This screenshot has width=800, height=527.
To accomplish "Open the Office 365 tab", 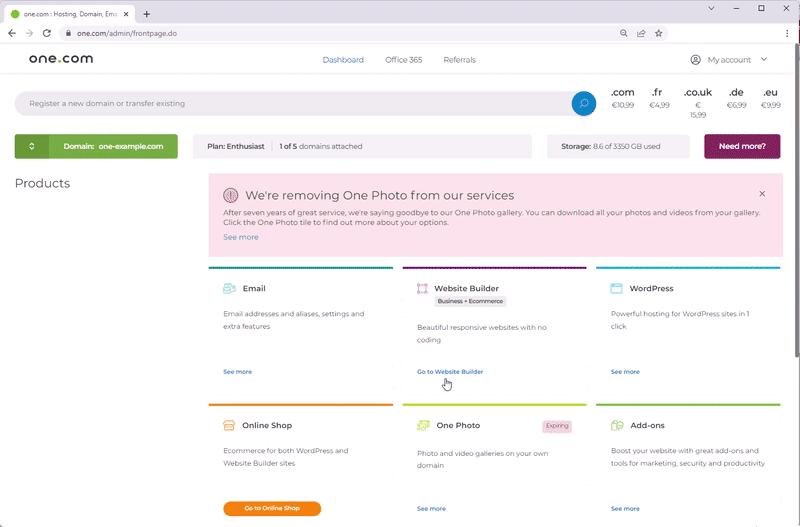I will tap(404, 60).
